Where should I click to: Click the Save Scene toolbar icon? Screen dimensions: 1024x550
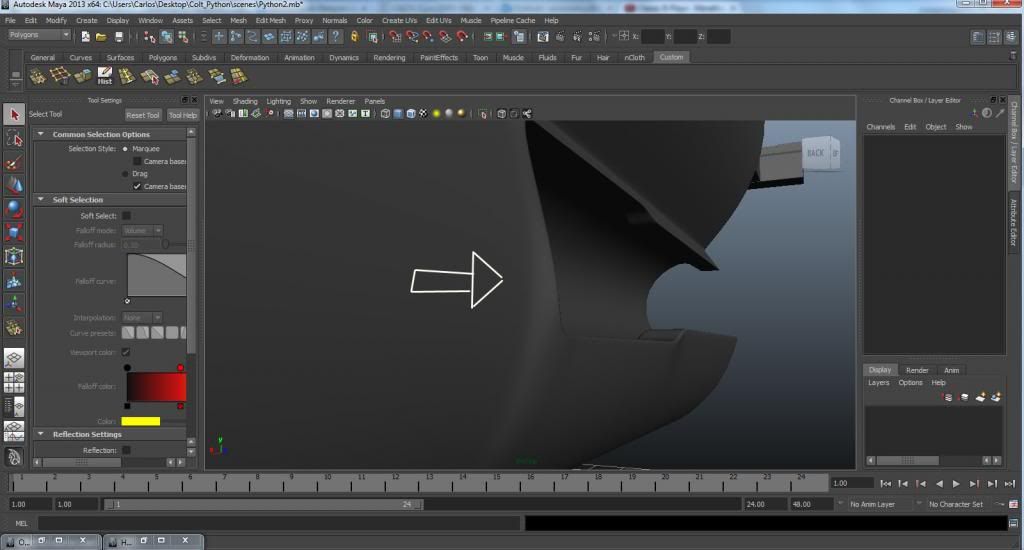point(119,37)
